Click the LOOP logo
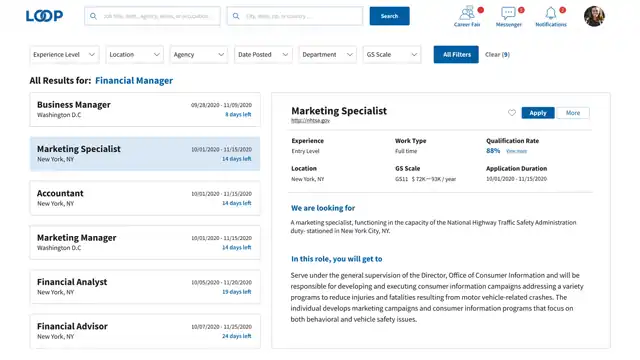 pyautogui.click(x=44, y=16)
